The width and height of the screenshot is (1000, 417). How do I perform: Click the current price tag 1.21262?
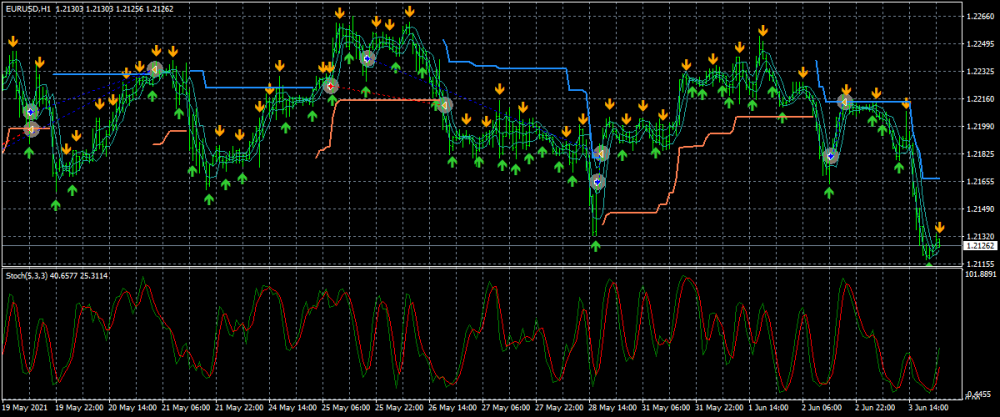point(977,245)
